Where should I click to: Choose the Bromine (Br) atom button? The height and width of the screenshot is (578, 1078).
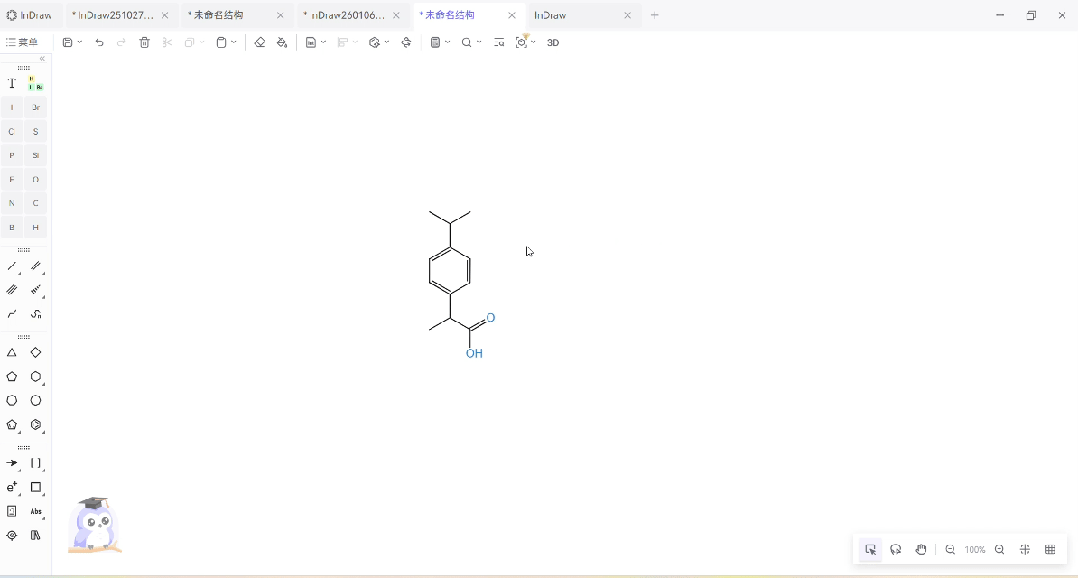pos(36,107)
